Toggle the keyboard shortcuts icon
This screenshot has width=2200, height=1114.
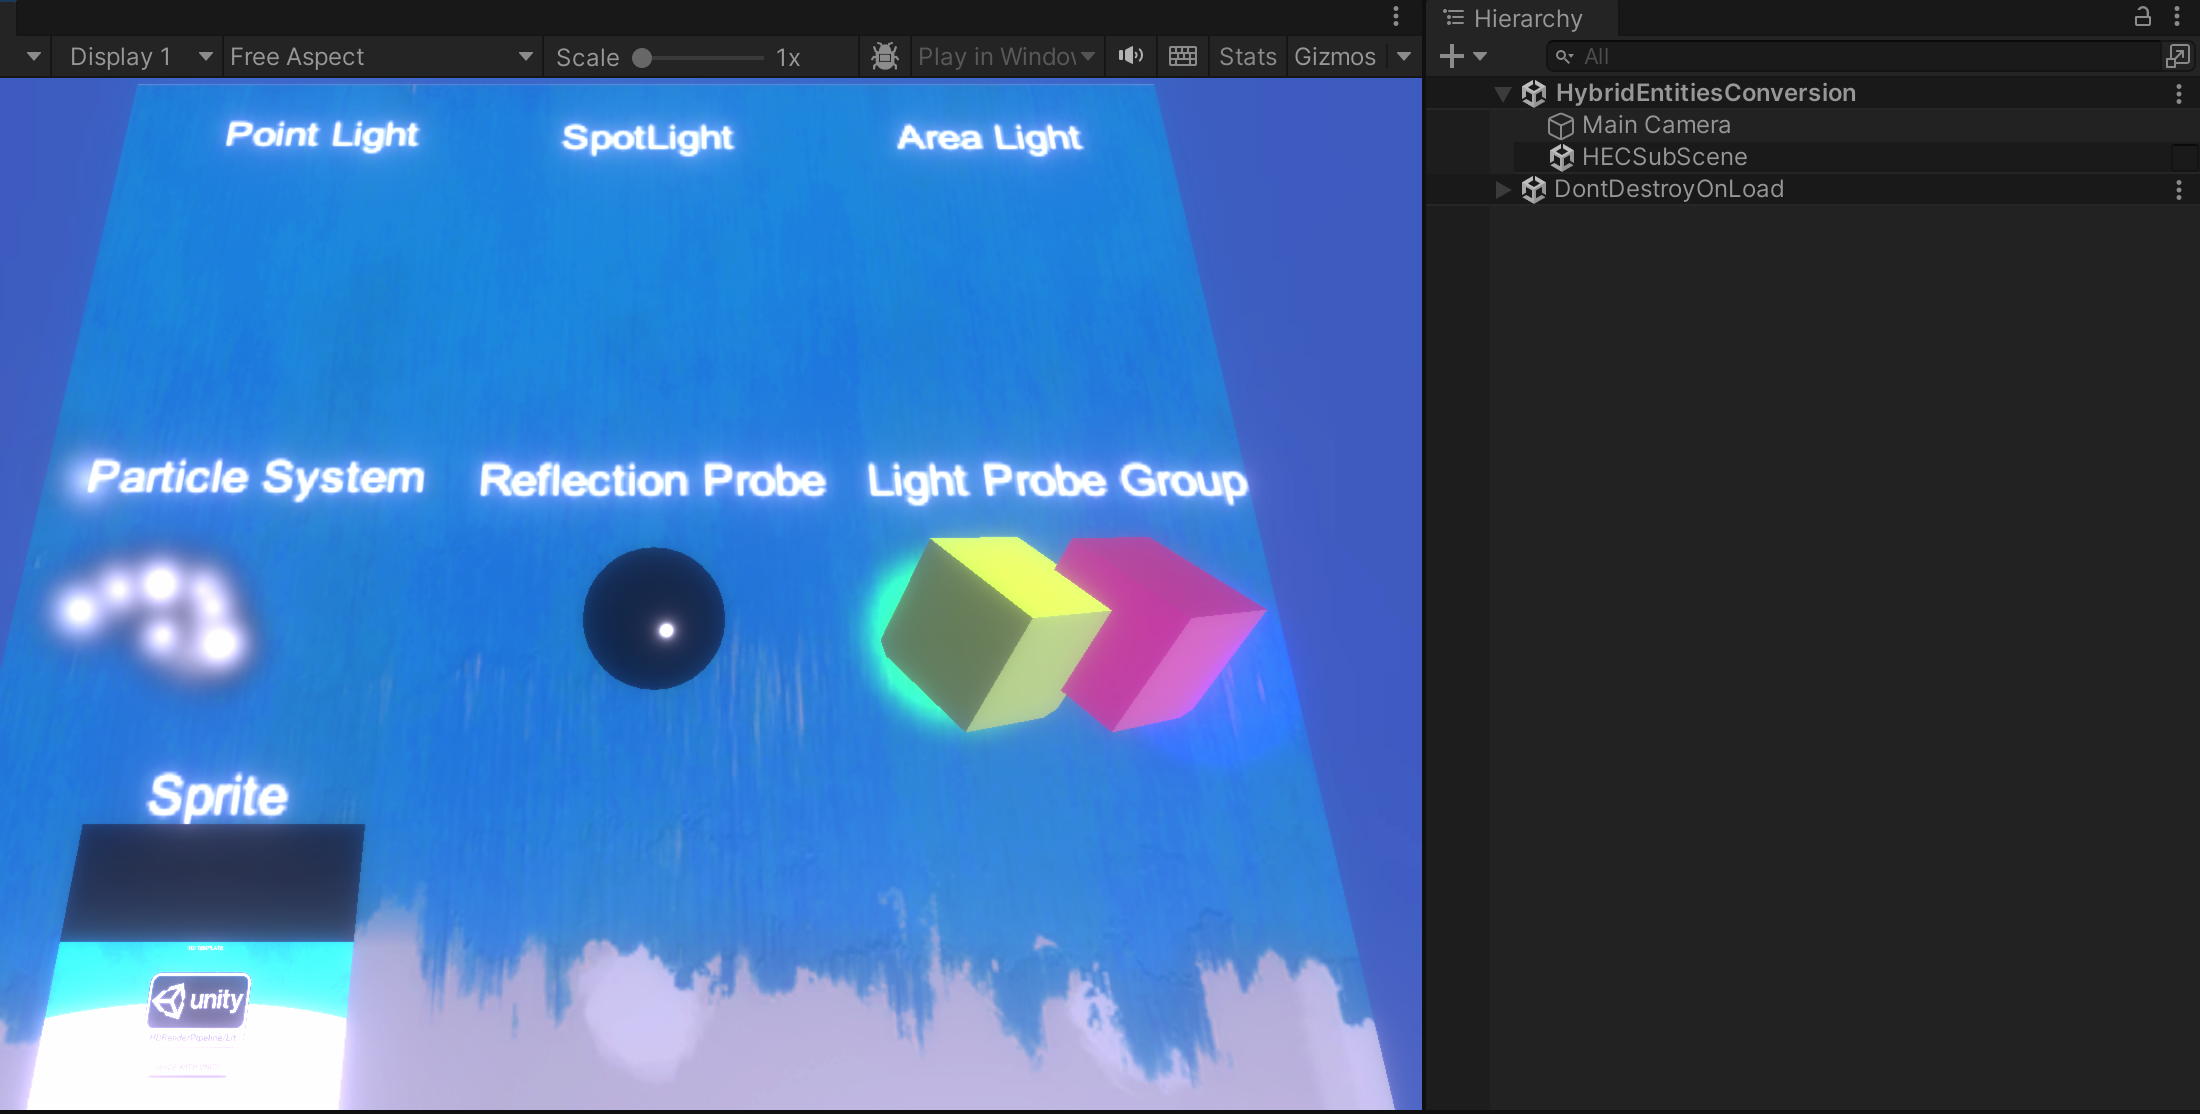[1183, 56]
